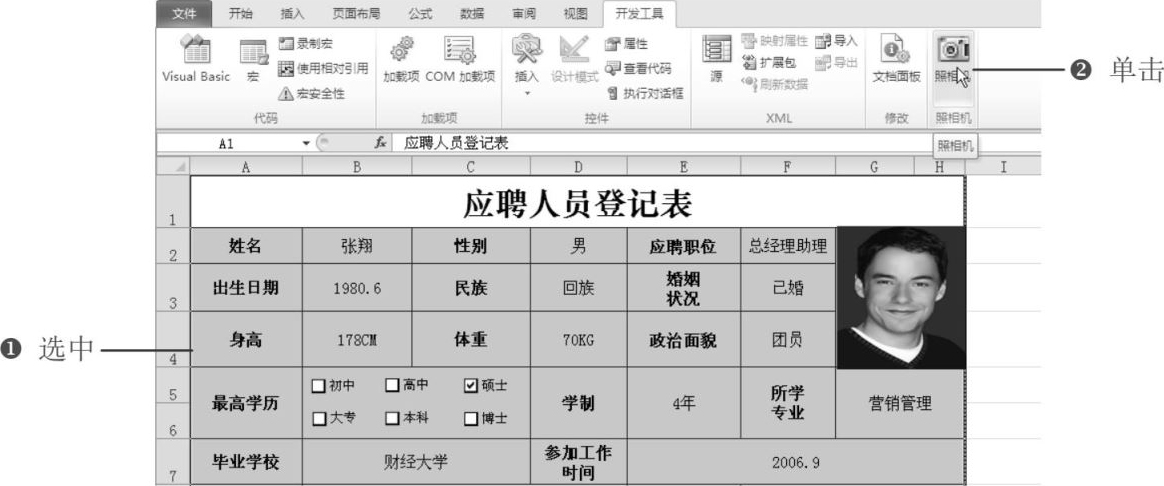The image size is (1164, 486).
Task: Switch to the 页面布局 tab
Action: tap(356, 13)
